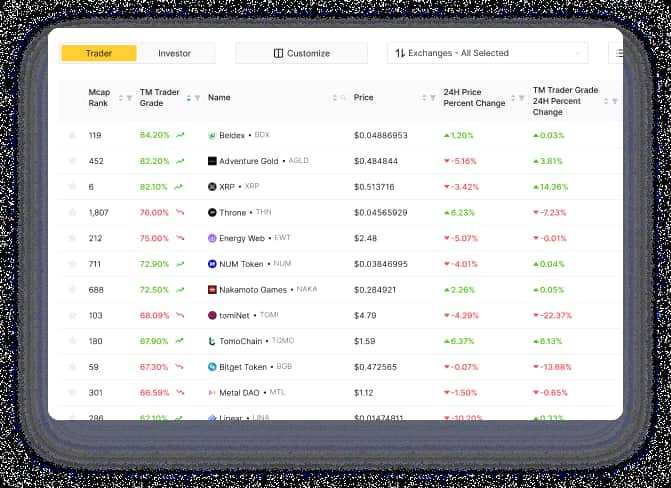Open the Beldex token name link
The height and width of the screenshot is (488, 671).
[232, 135]
